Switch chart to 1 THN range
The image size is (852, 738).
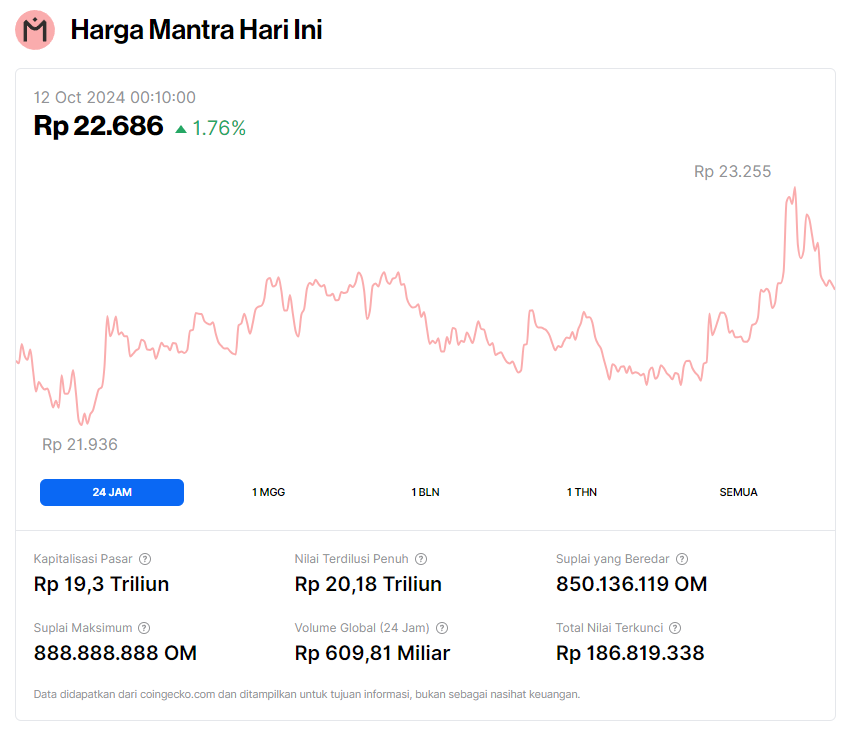pyautogui.click(x=581, y=492)
